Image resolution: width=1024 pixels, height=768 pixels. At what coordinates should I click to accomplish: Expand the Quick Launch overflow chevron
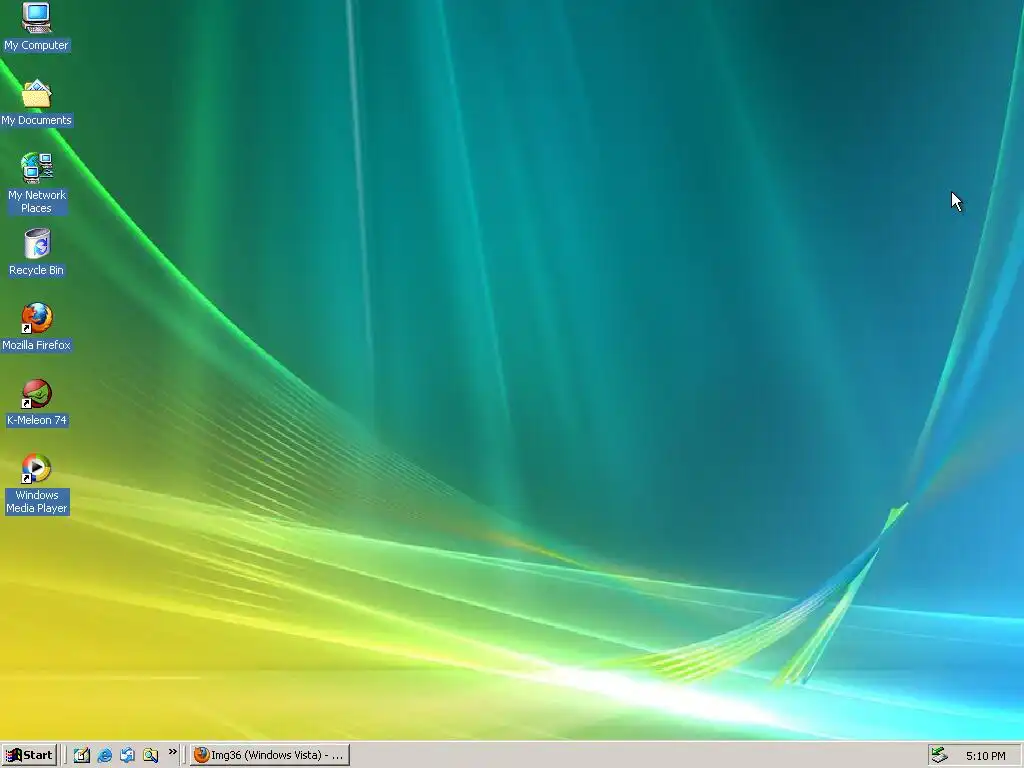click(172, 752)
